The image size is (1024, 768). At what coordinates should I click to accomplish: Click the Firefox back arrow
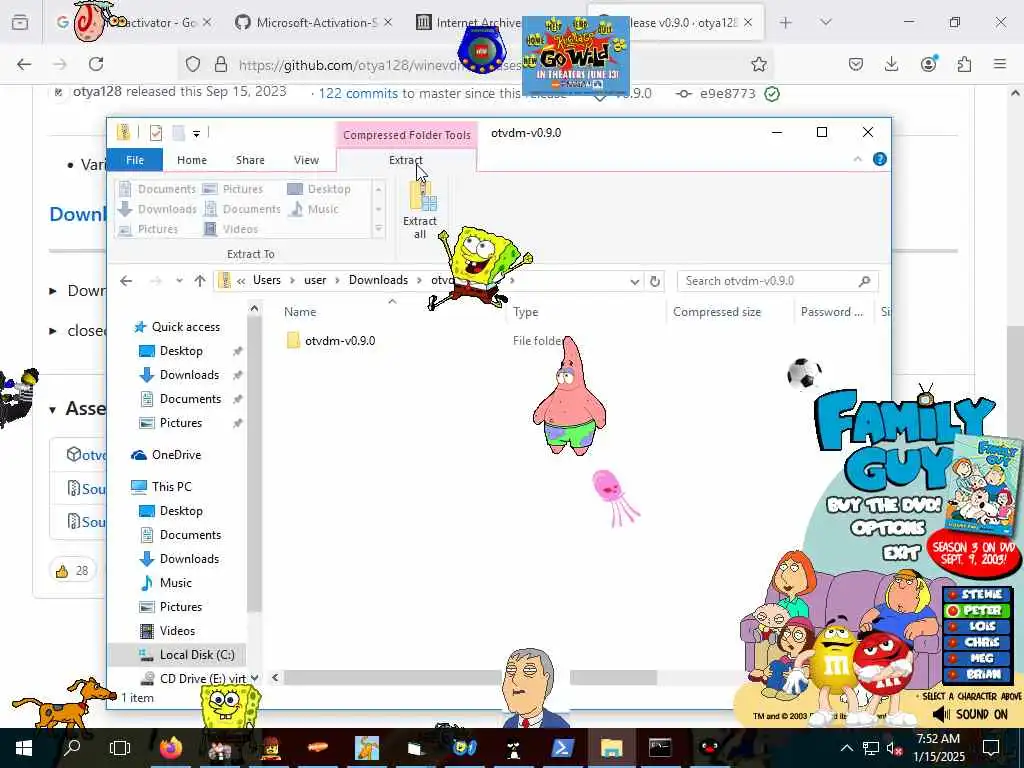coord(24,64)
